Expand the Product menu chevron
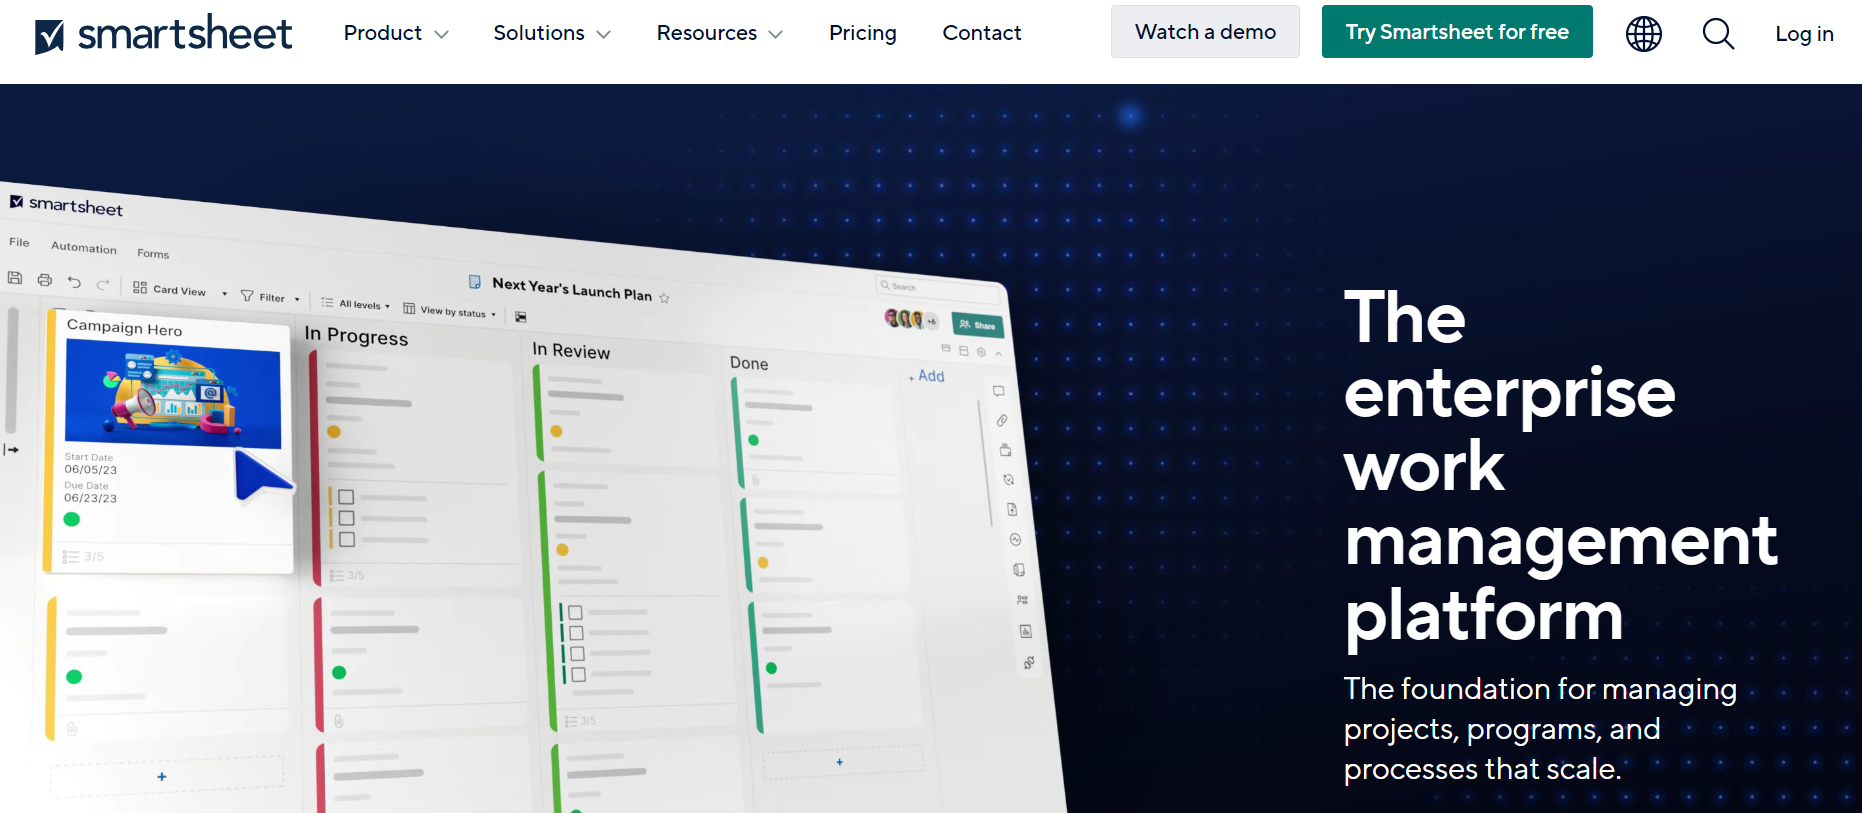 (441, 35)
